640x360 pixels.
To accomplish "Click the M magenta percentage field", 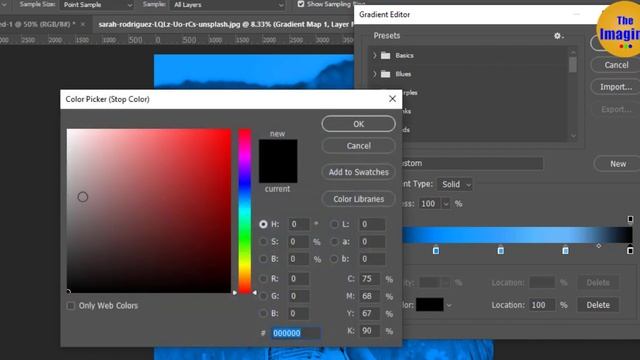I will (370, 296).
